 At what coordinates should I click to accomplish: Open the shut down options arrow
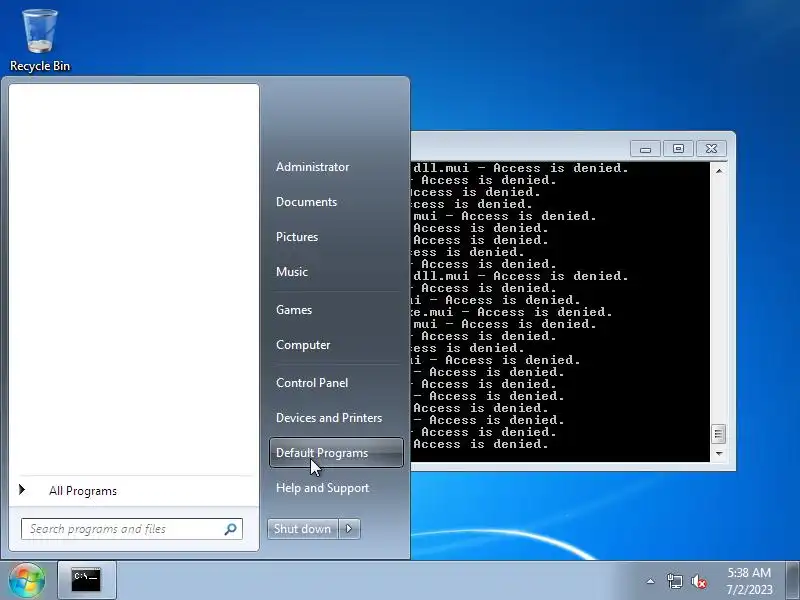pos(349,529)
